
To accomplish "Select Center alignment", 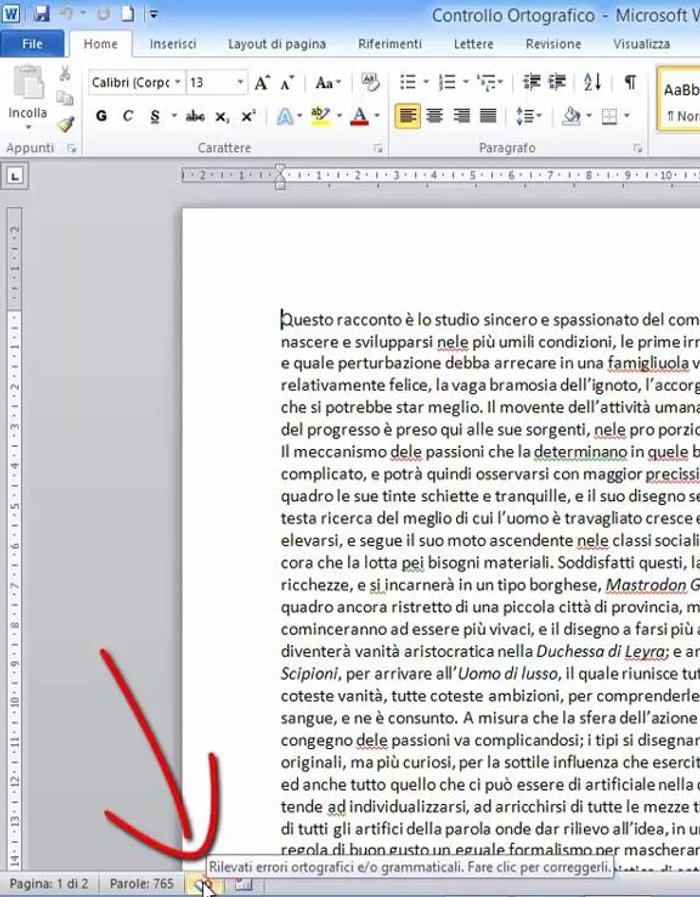I will [x=435, y=116].
